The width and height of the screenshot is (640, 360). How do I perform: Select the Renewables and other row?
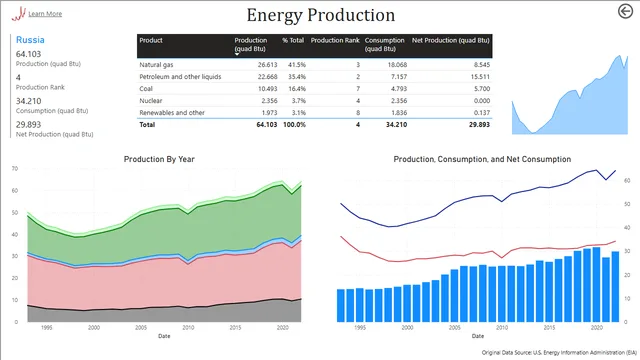coord(314,113)
